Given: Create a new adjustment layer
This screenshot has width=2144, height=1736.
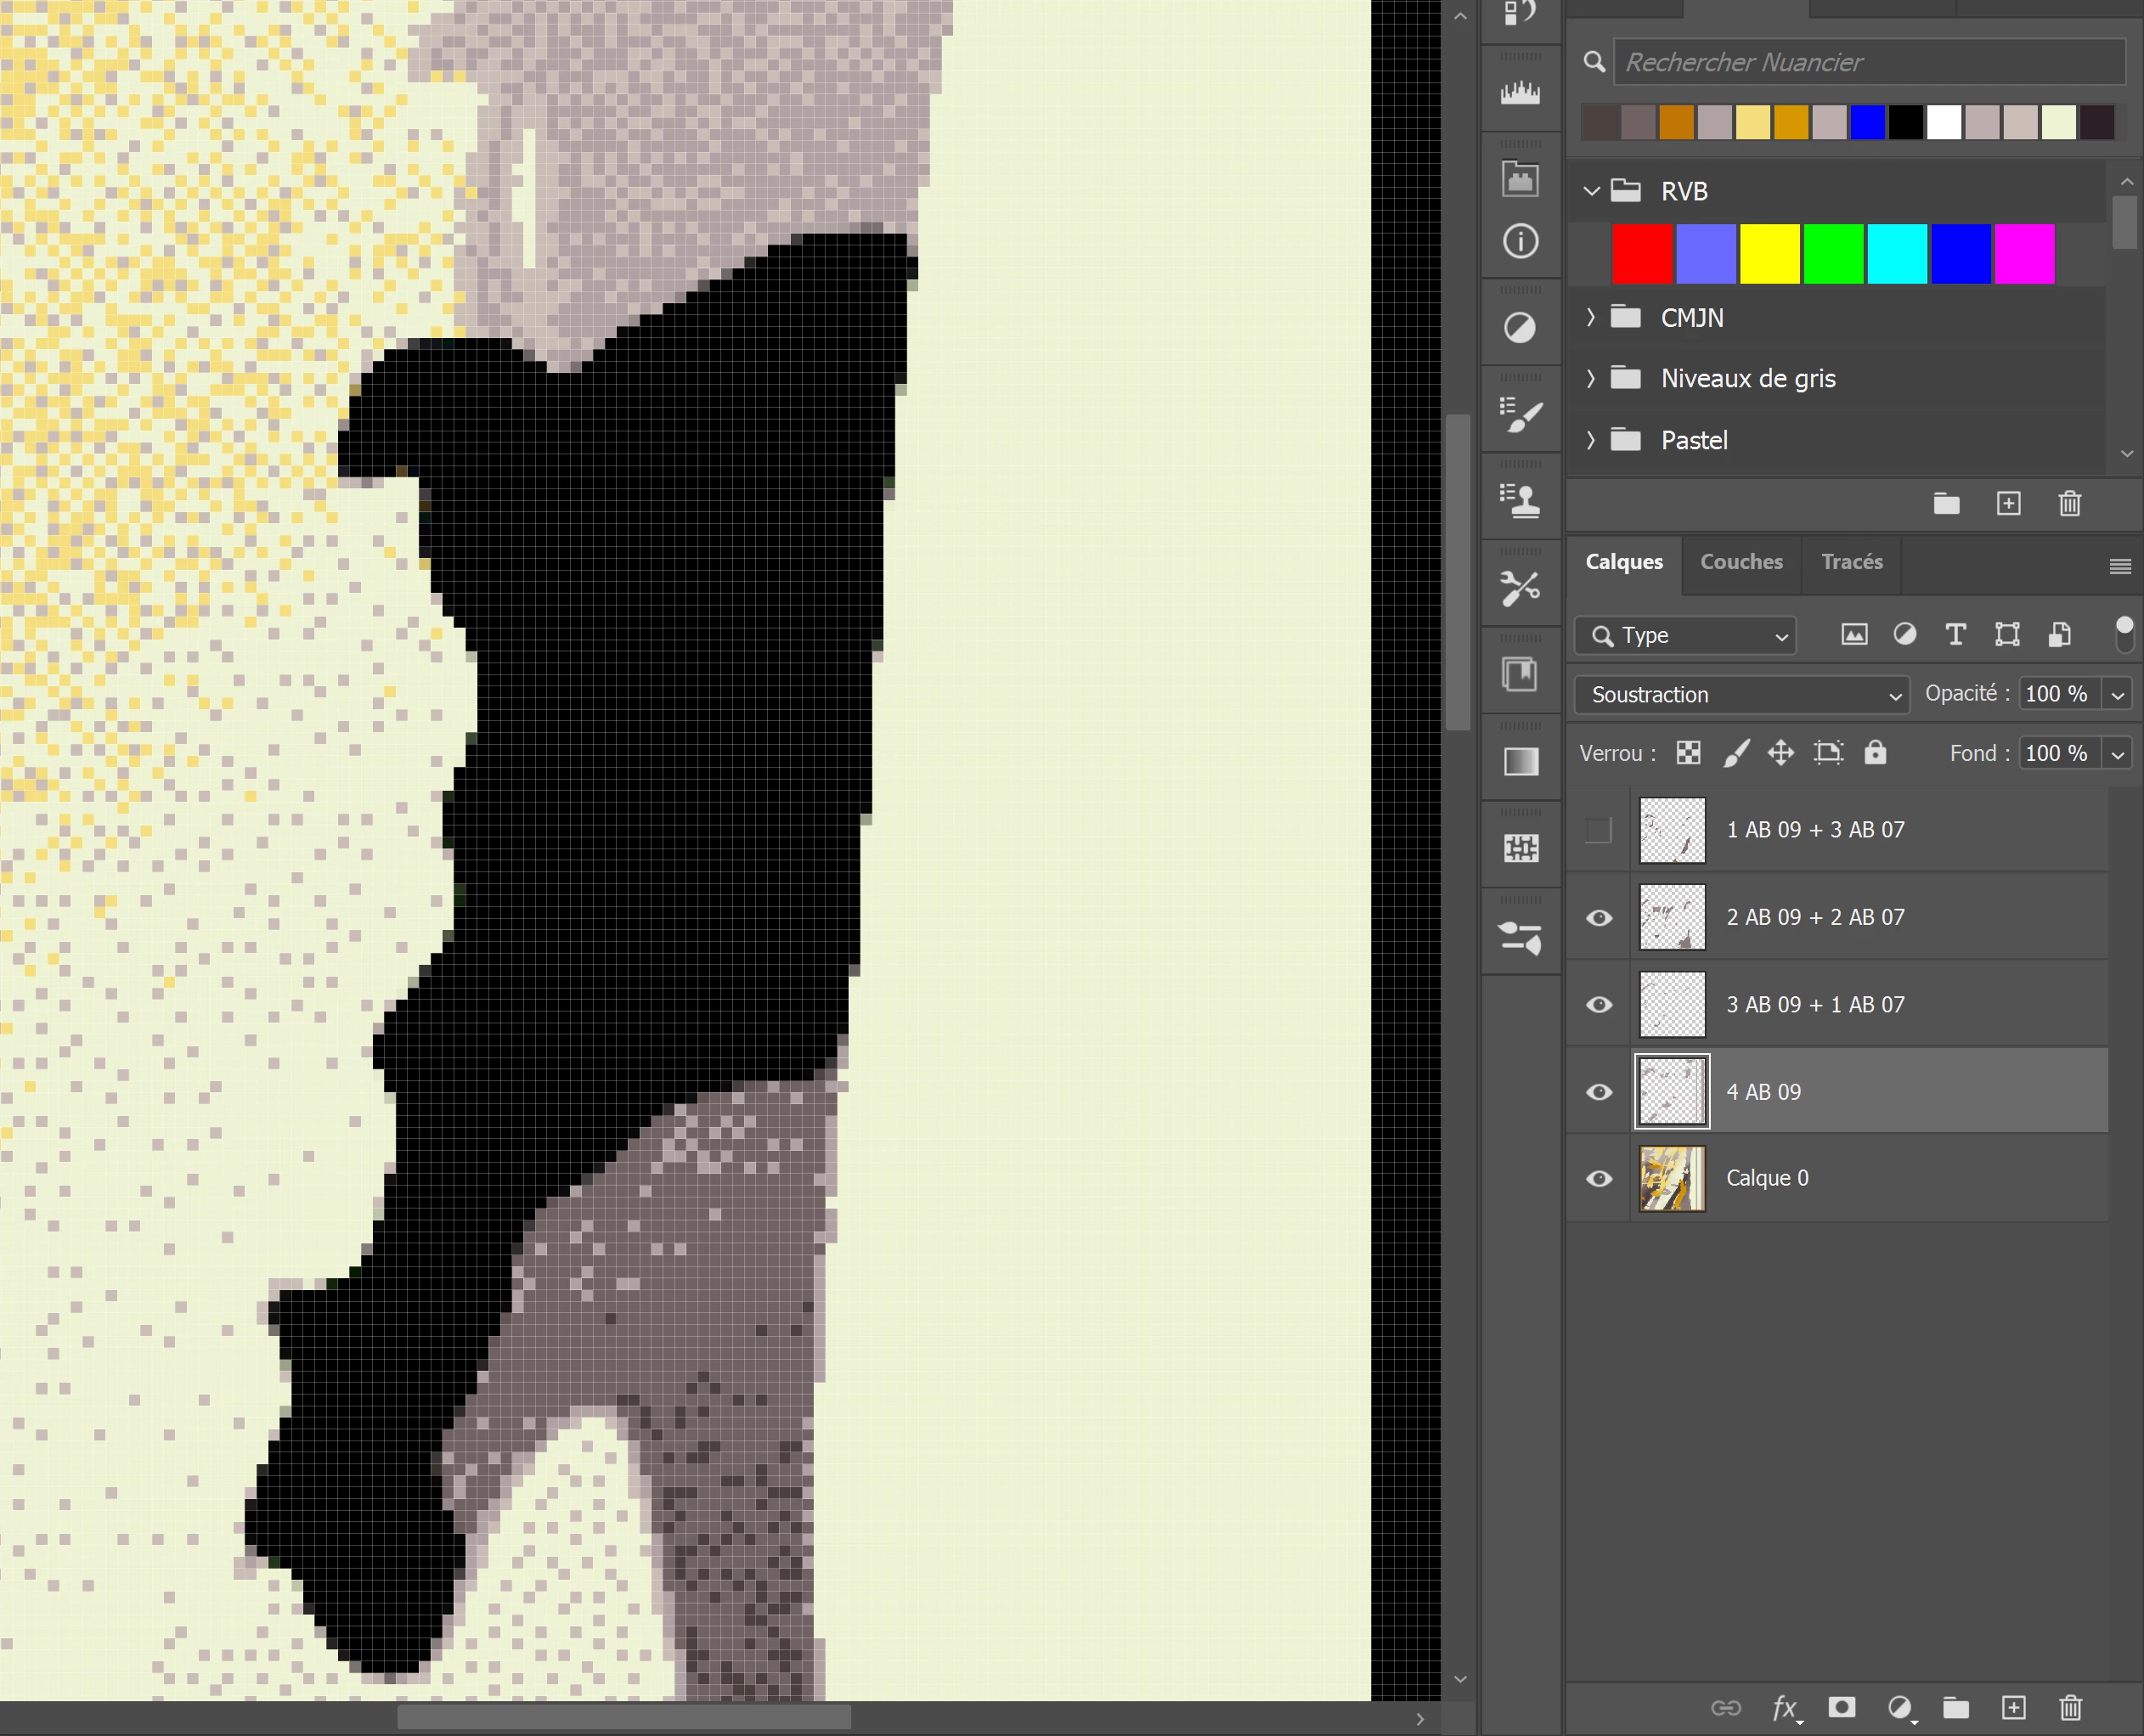Looking at the screenshot, I should point(1899,1708).
